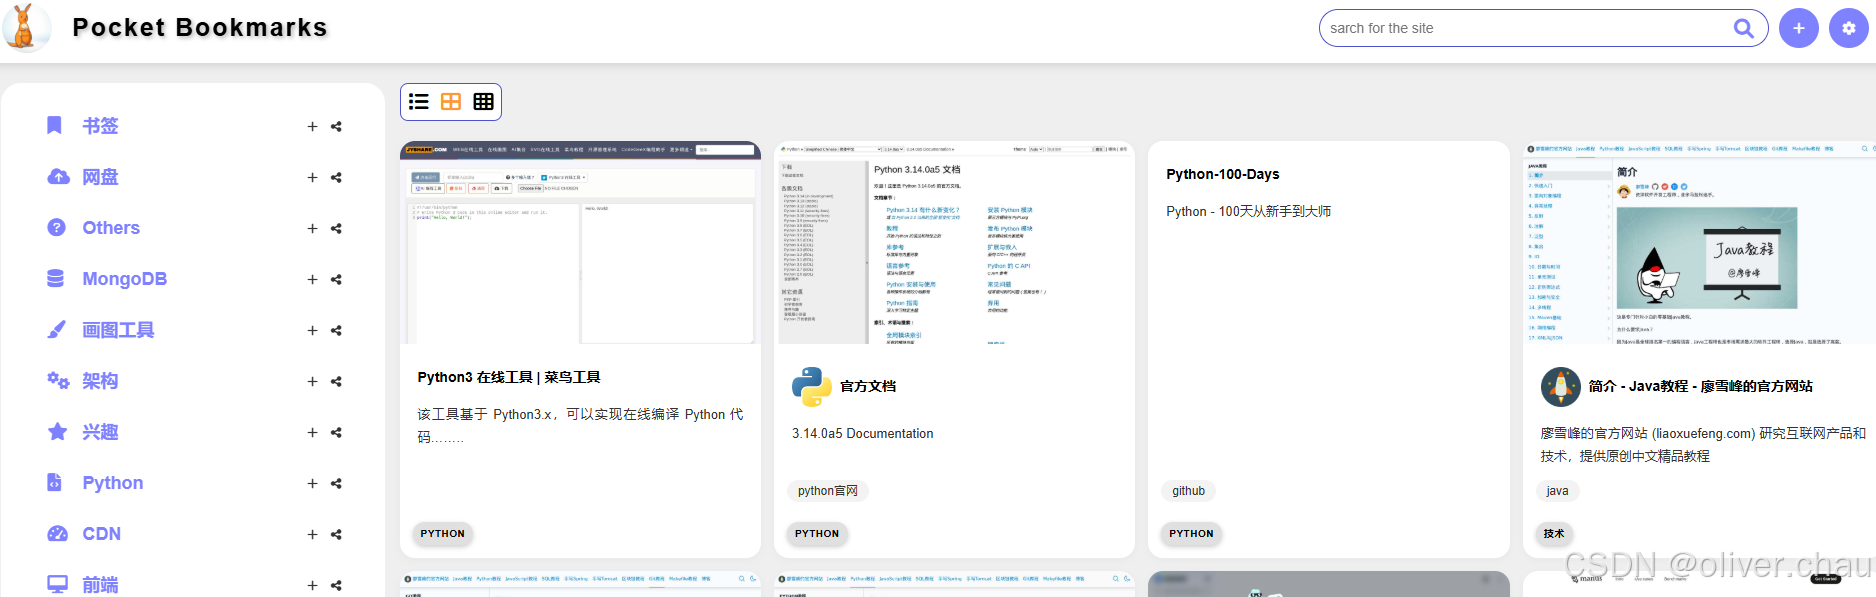
Task: Click the 前端 monitor icon
Action: [x=58, y=584]
